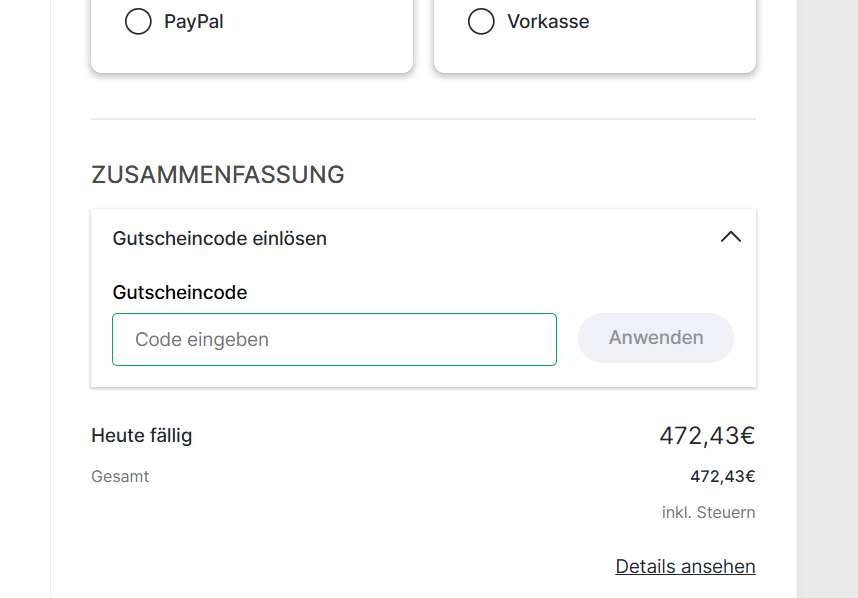Collapse the coupon section with the chevron arrow
Screen dimensions: 858x598
tap(731, 237)
